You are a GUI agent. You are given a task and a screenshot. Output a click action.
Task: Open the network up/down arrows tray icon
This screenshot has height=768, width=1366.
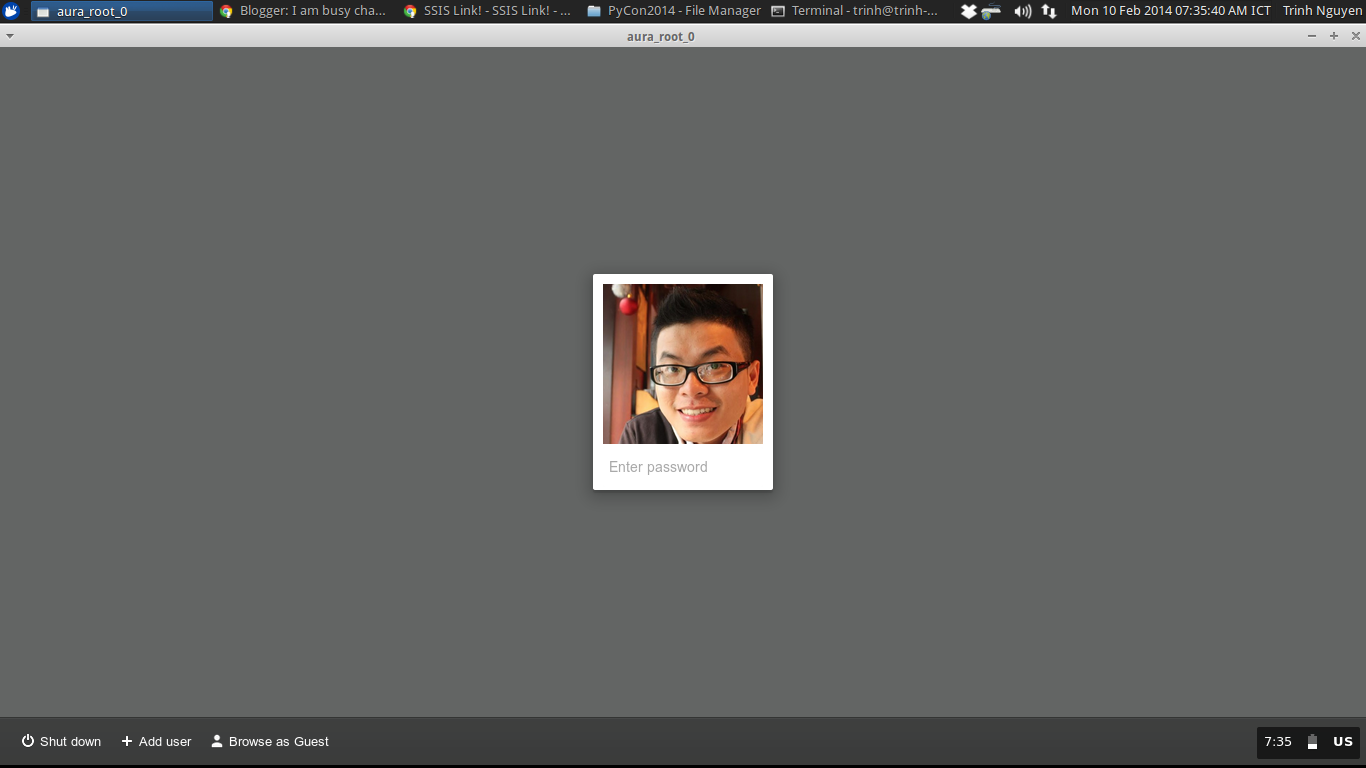pos(1049,11)
